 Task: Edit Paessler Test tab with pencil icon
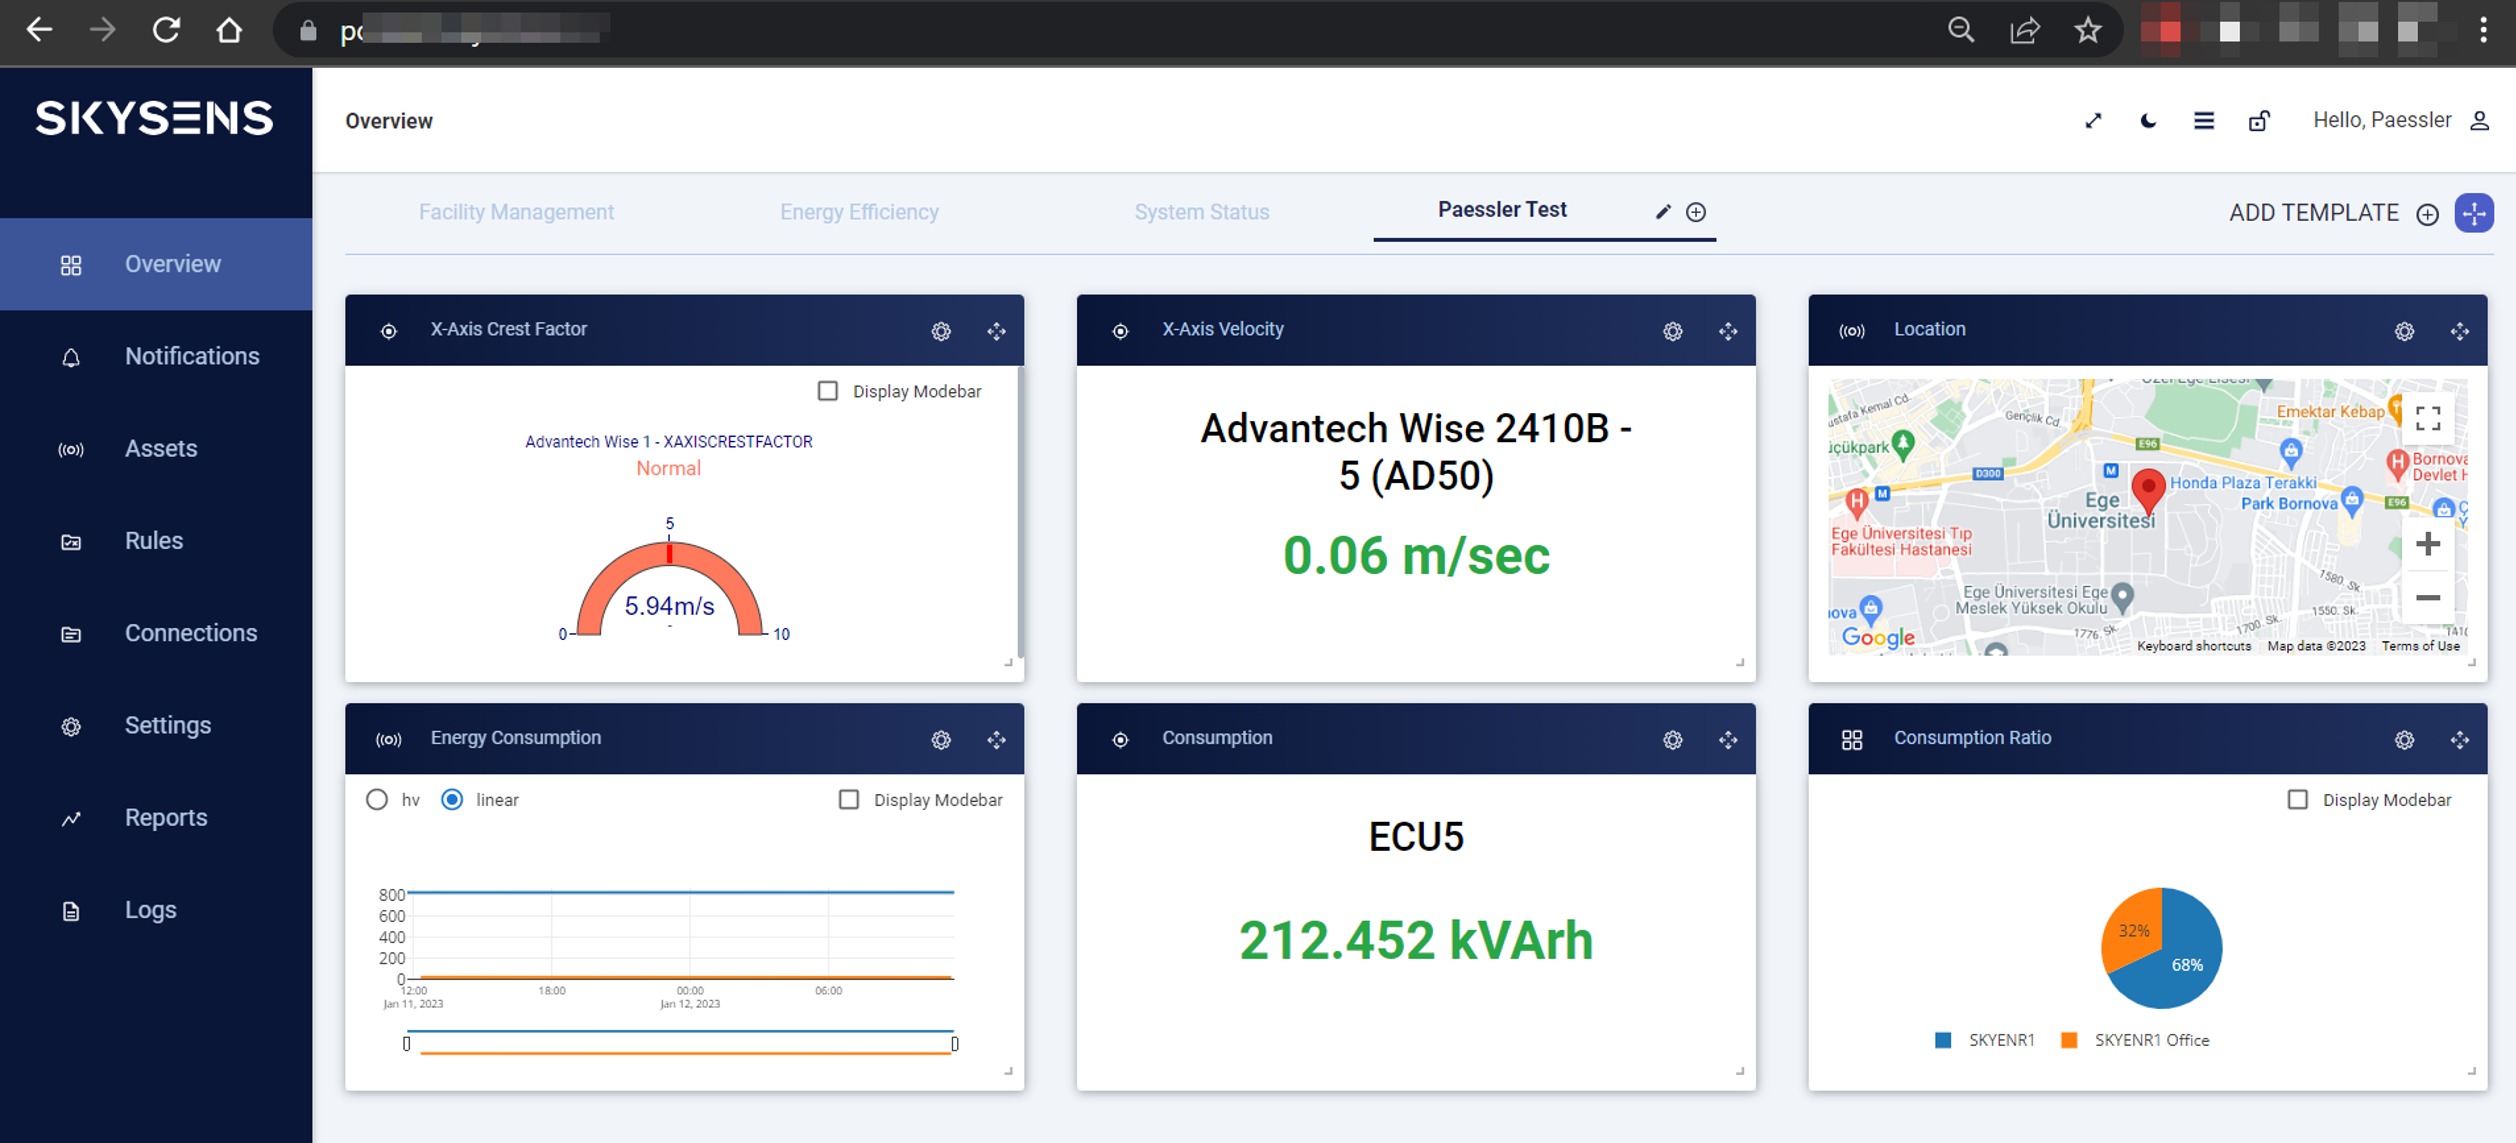[x=1663, y=212]
